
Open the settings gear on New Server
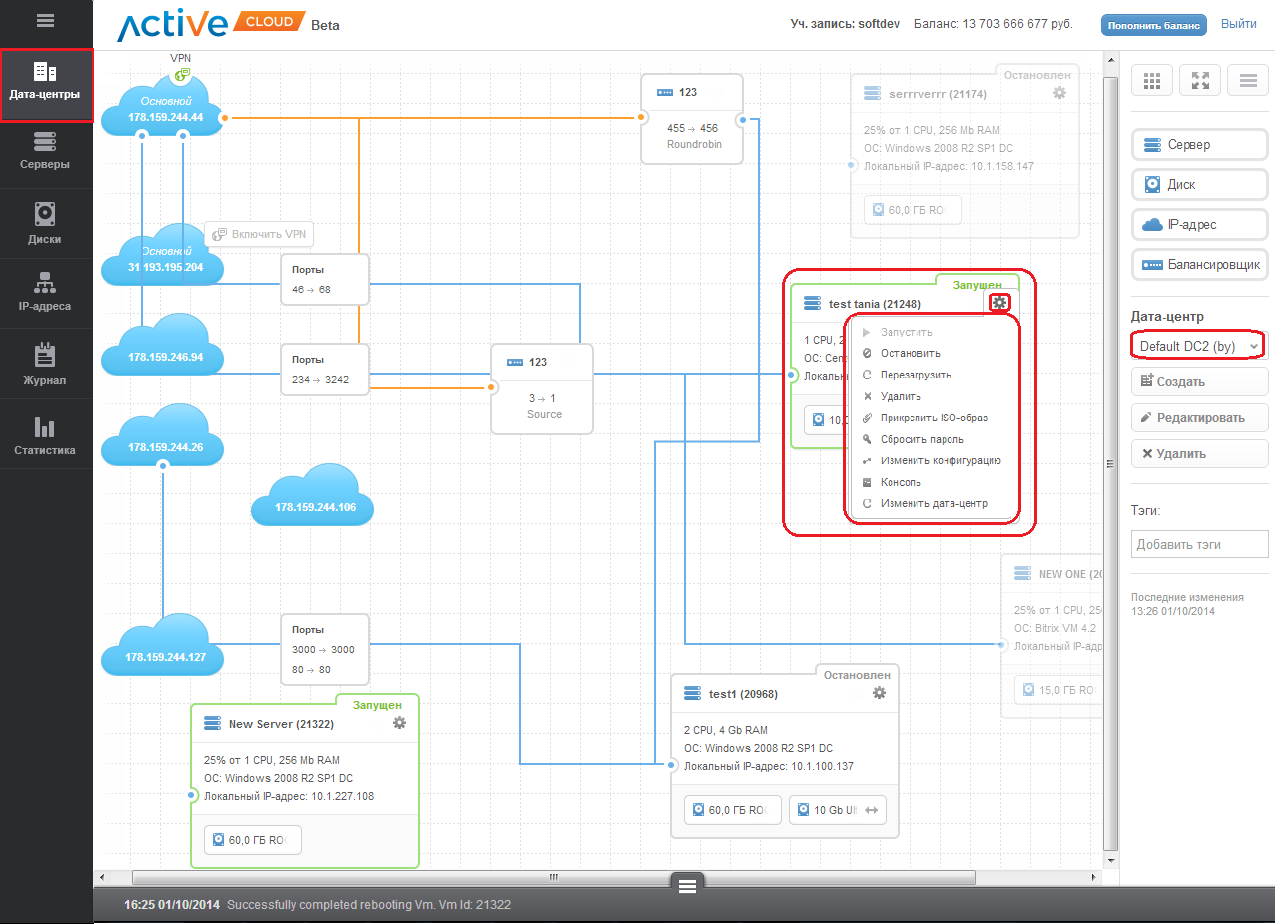[399, 723]
